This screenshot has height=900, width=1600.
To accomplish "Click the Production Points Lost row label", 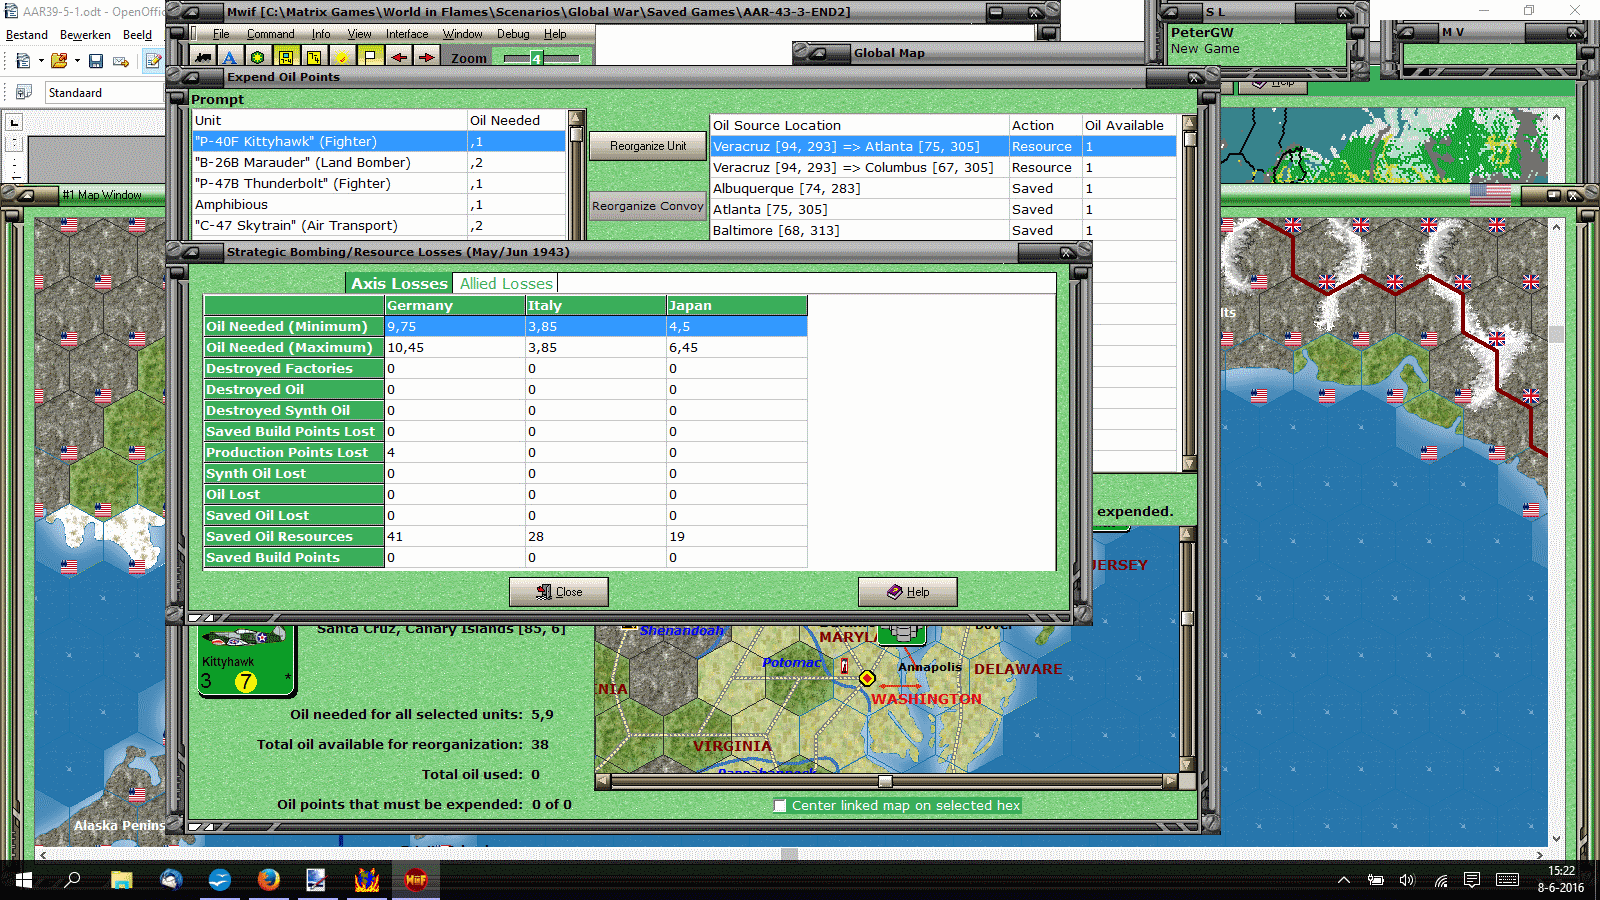I will click(294, 453).
